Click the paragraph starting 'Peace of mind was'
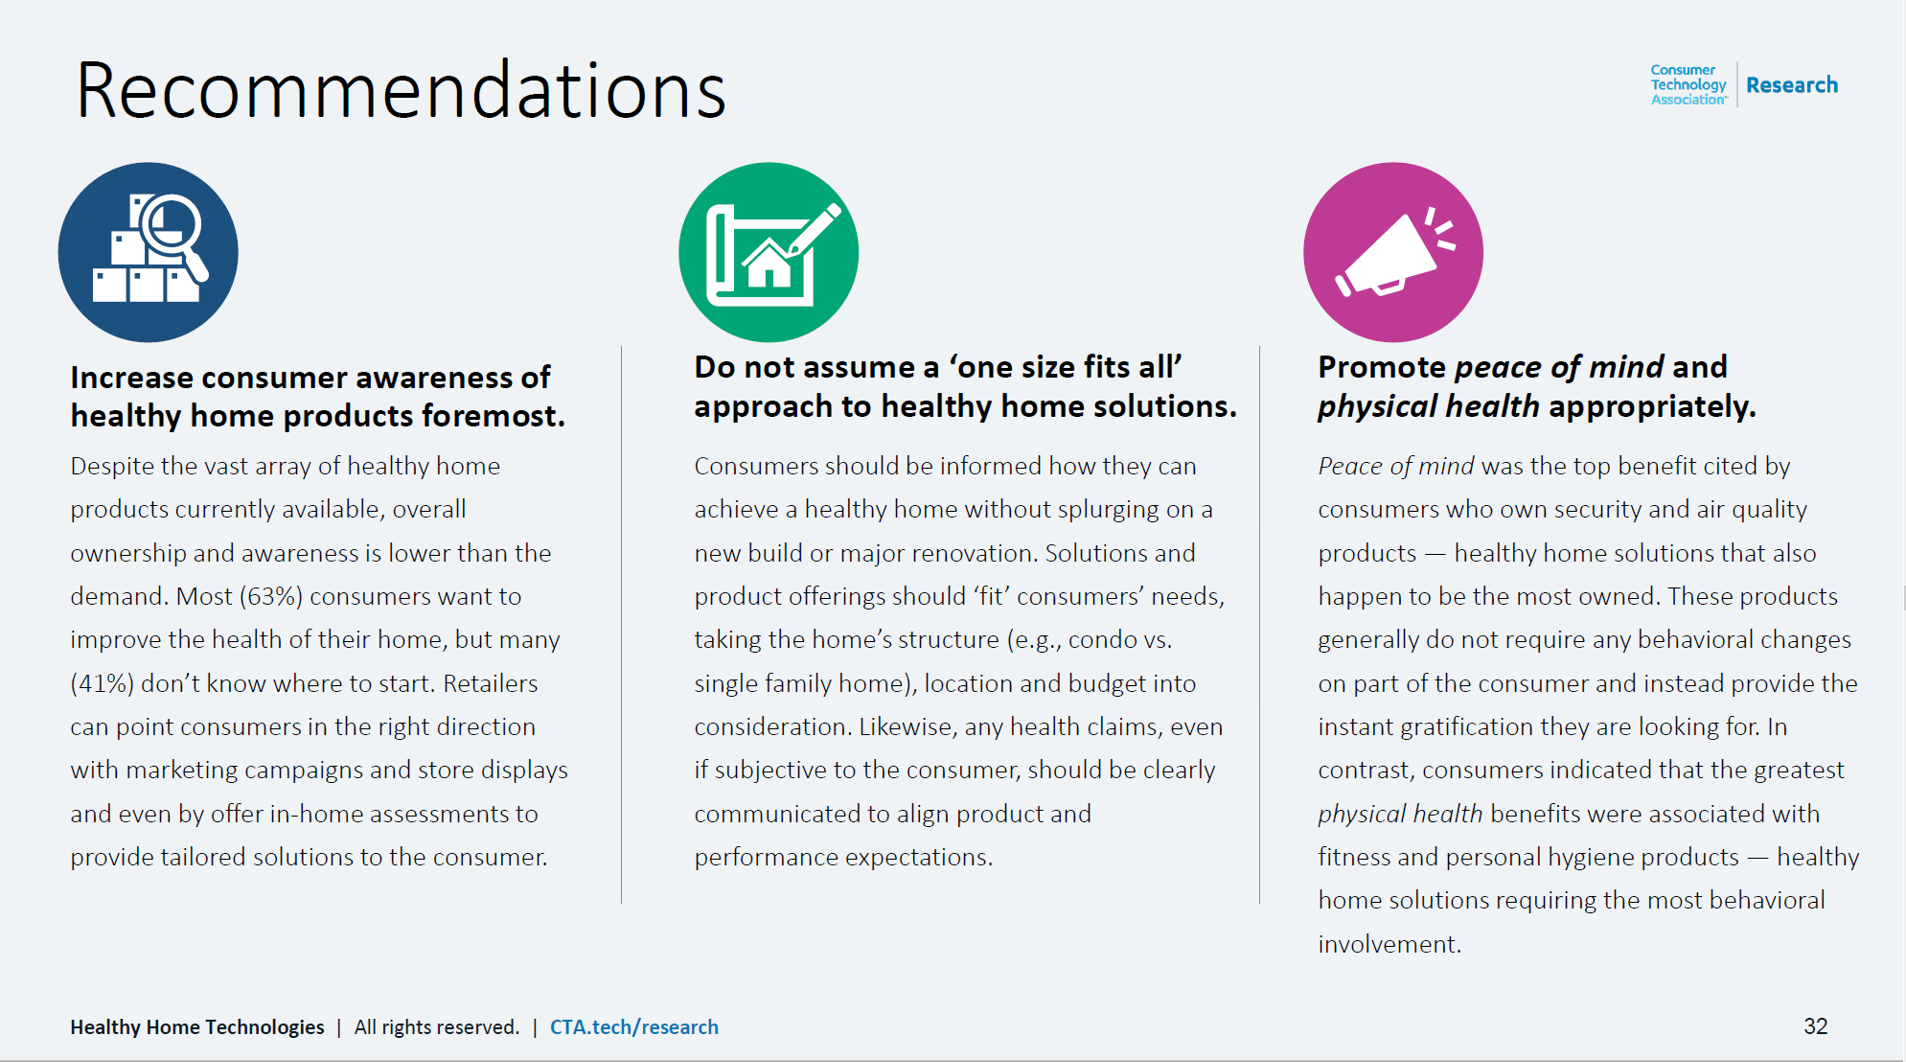1906x1062 pixels. 1588,704
